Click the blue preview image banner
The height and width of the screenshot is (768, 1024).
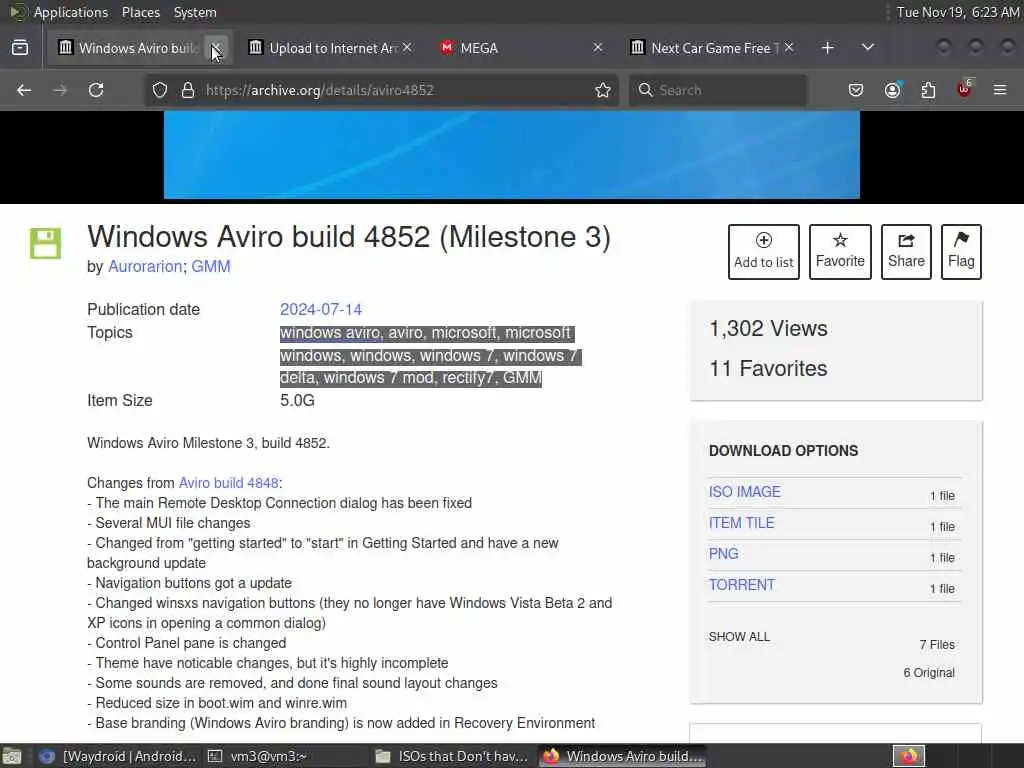(511, 154)
